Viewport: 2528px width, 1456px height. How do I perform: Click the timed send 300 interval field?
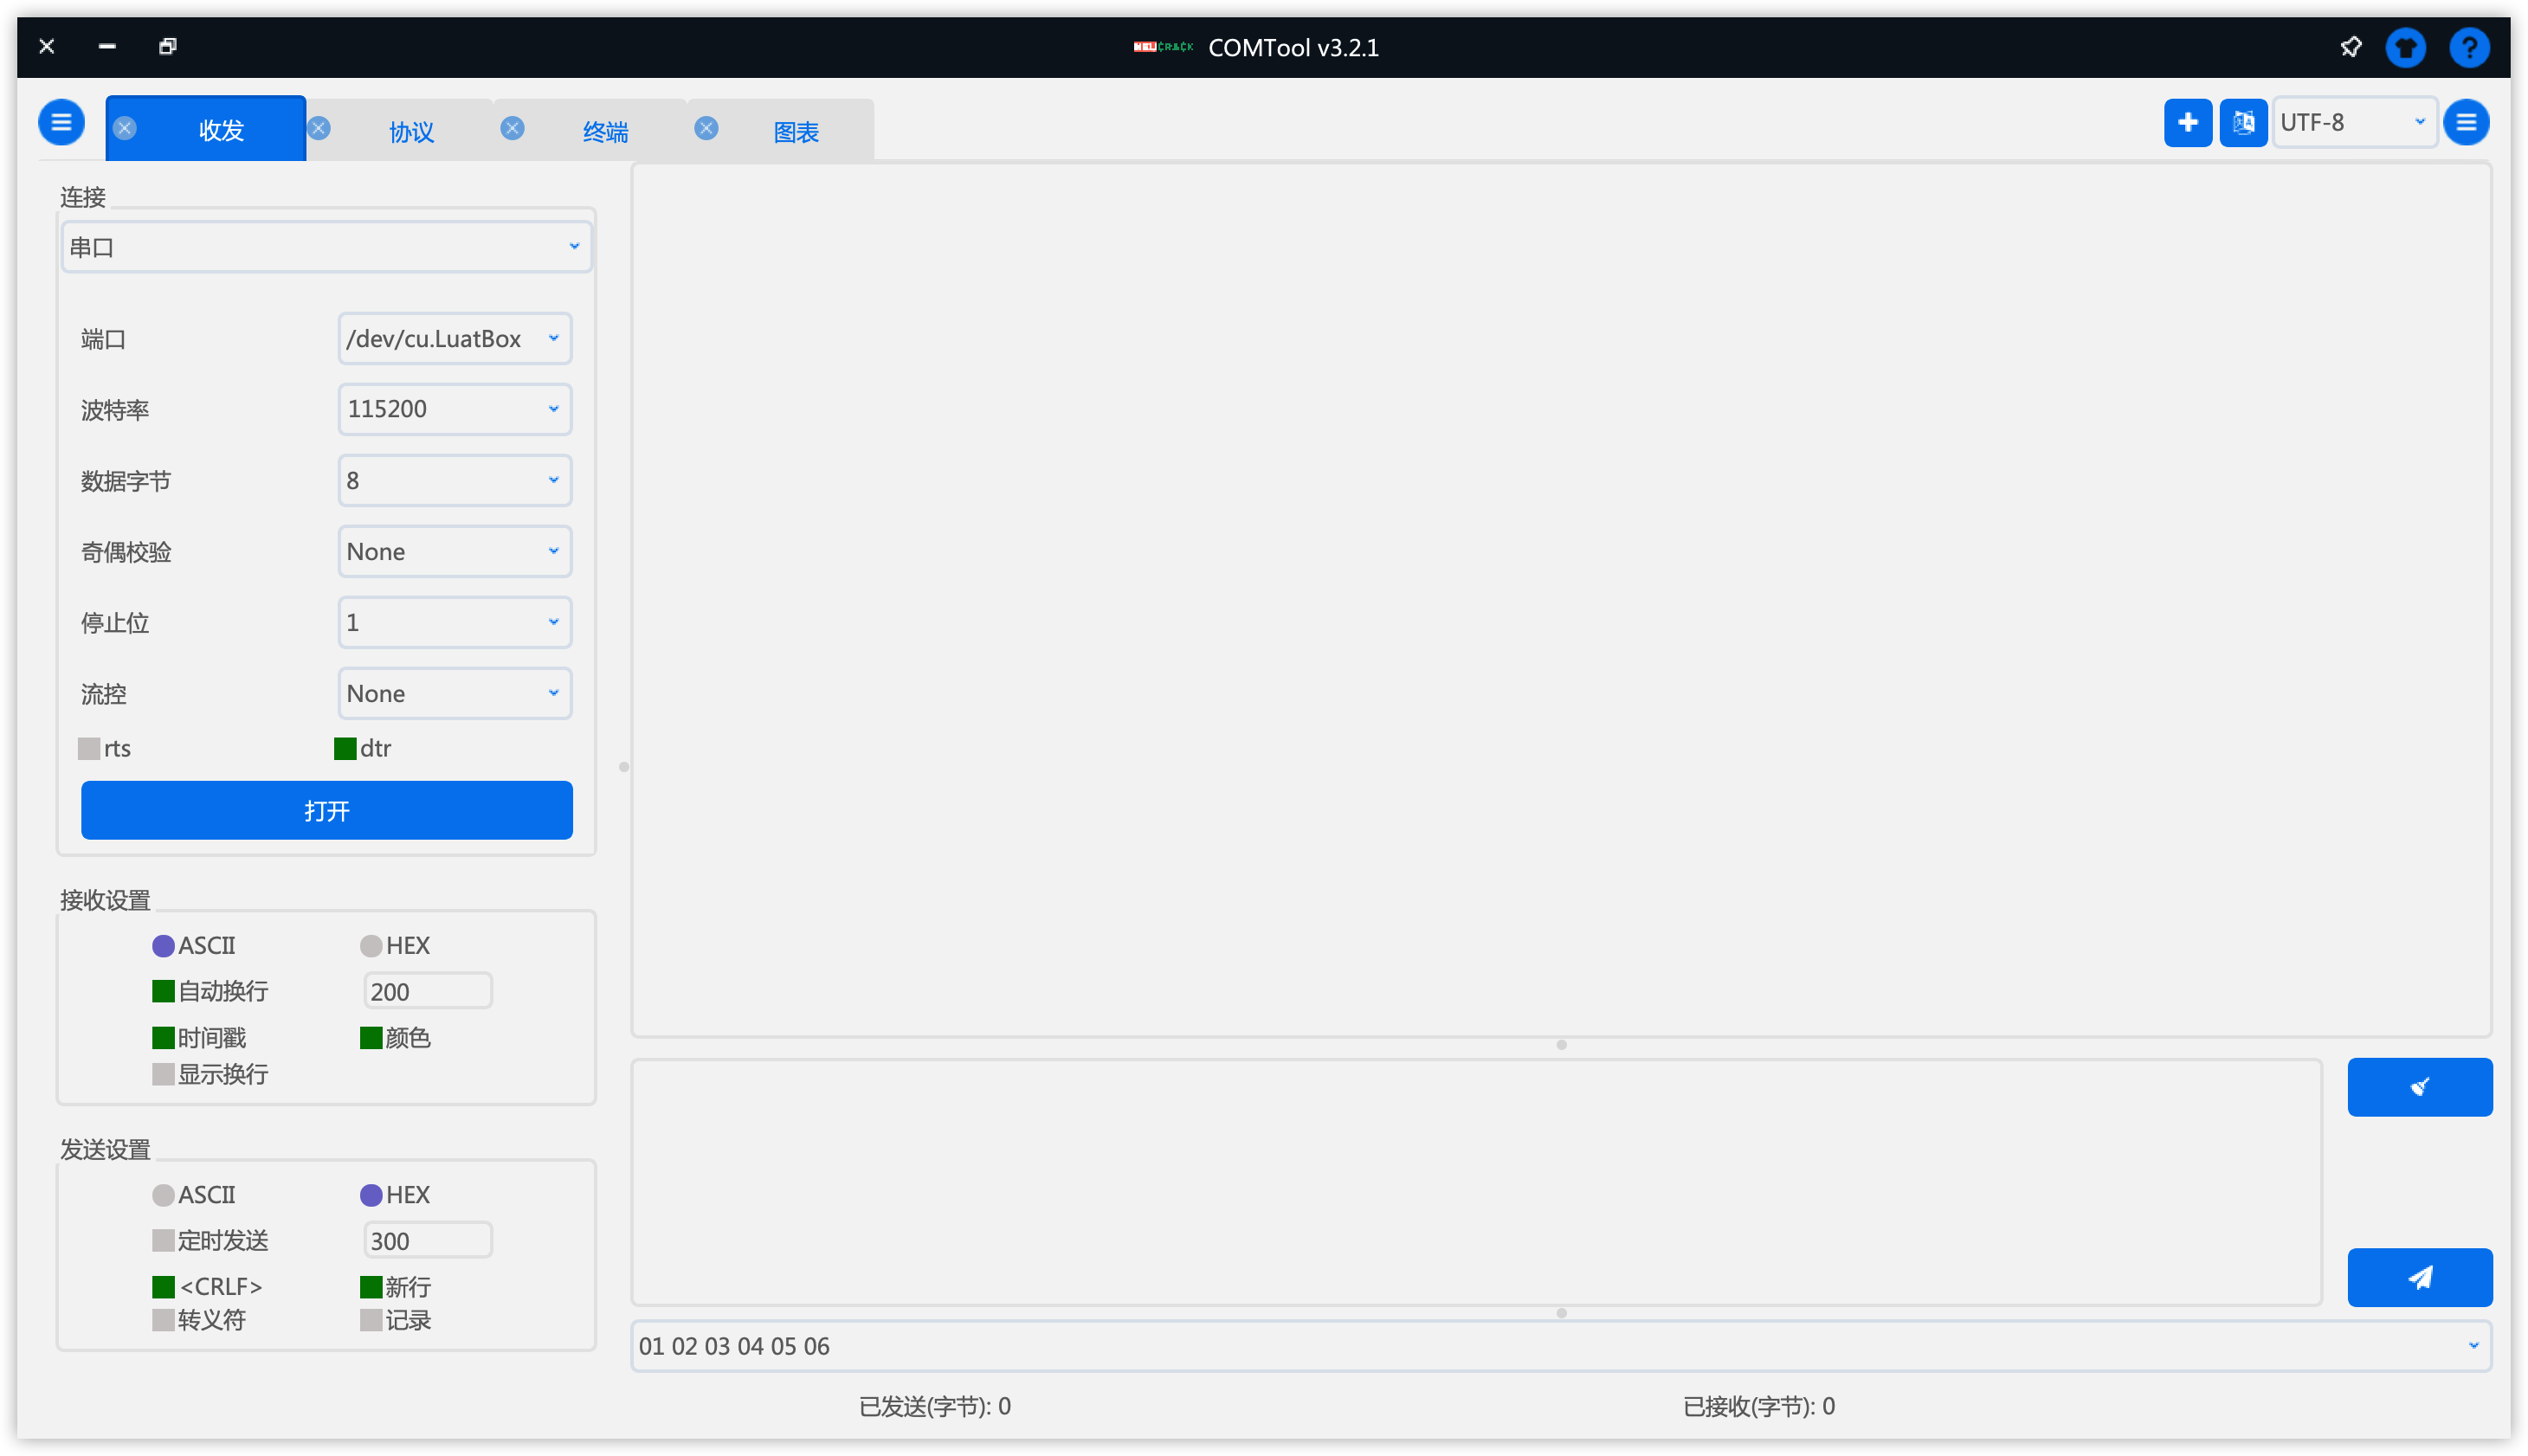click(x=427, y=1240)
